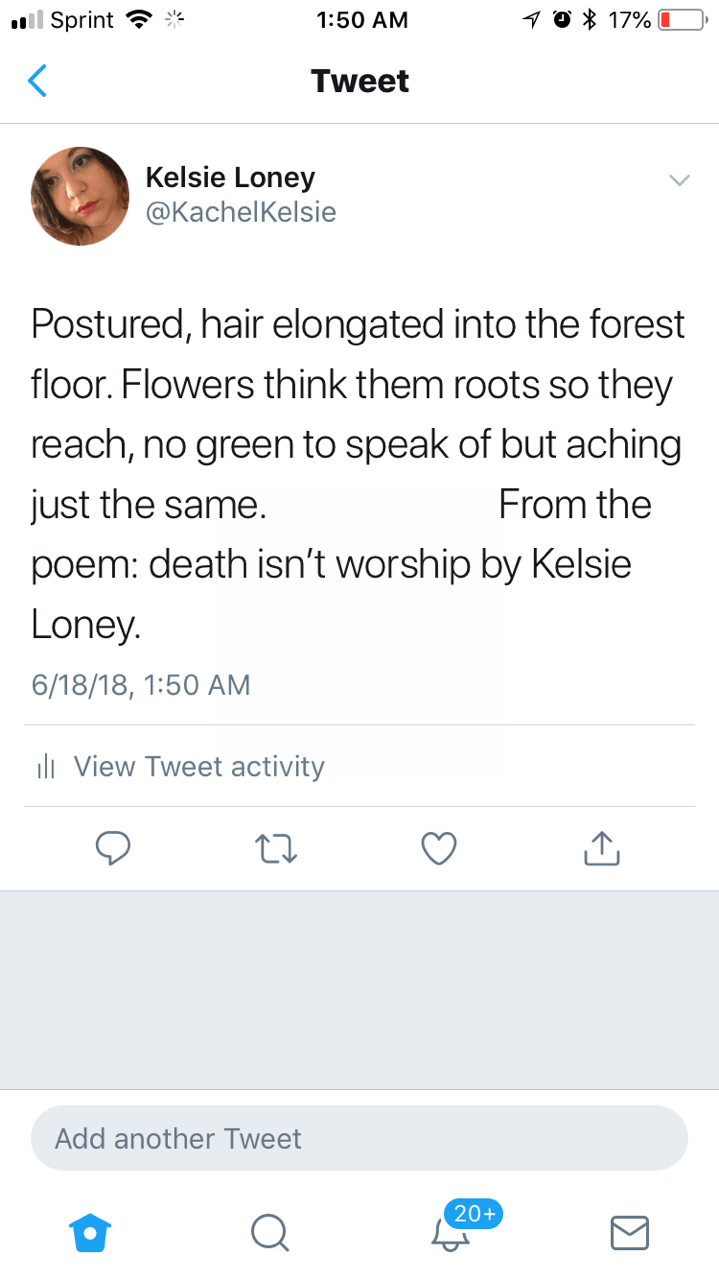
Task: Tap the Wi-Fi icon in status bar
Action: (138, 20)
